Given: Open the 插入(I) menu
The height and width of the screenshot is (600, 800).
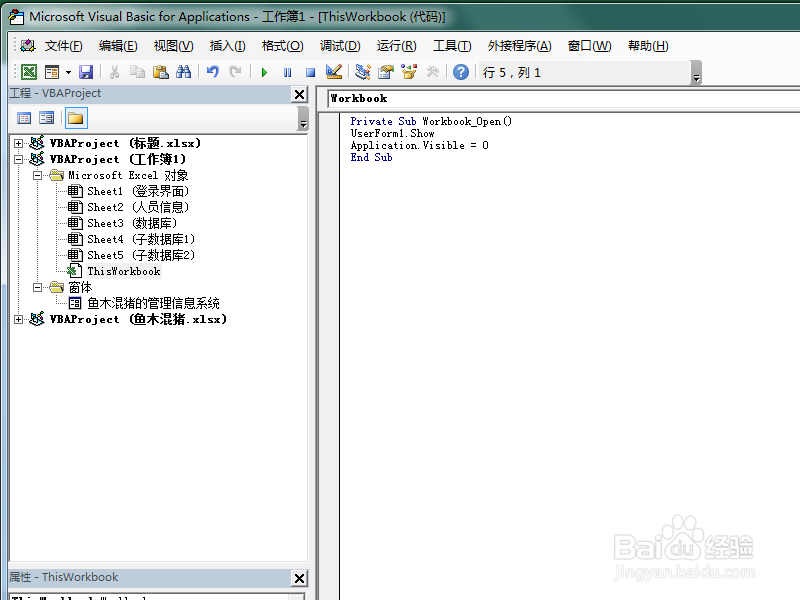Looking at the screenshot, I should tap(227, 46).
